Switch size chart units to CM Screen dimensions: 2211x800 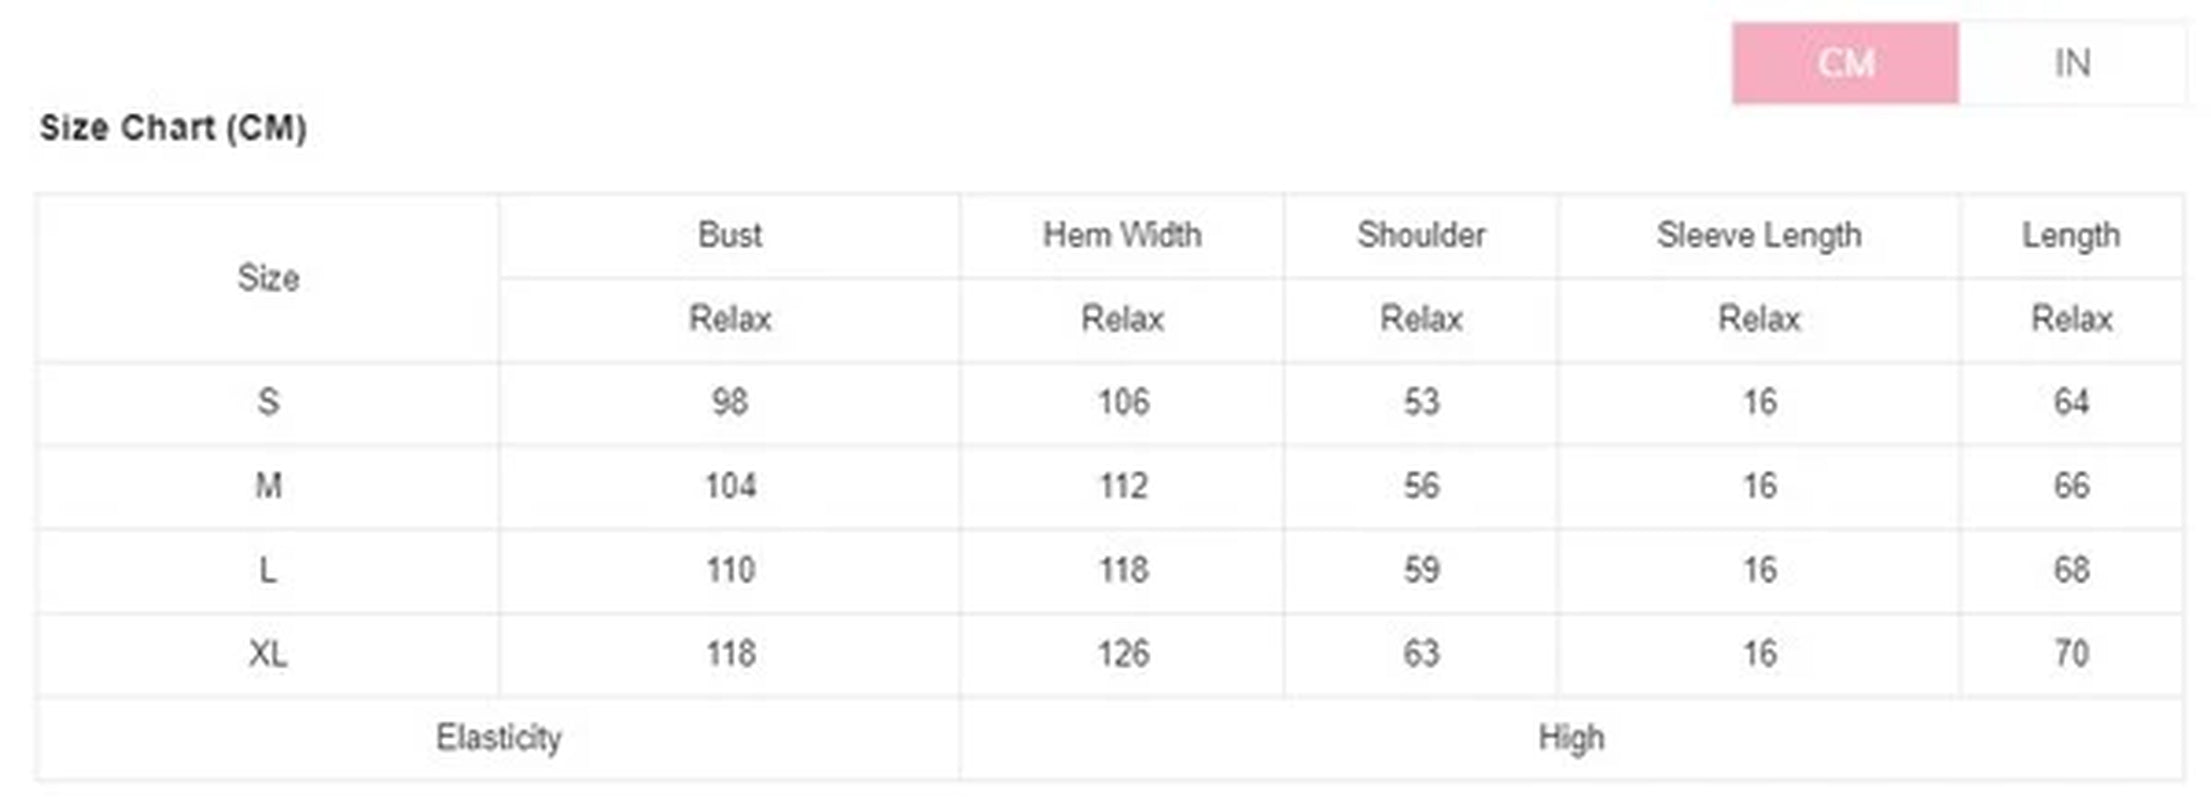pyautogui.click(x=1845, y=63)
